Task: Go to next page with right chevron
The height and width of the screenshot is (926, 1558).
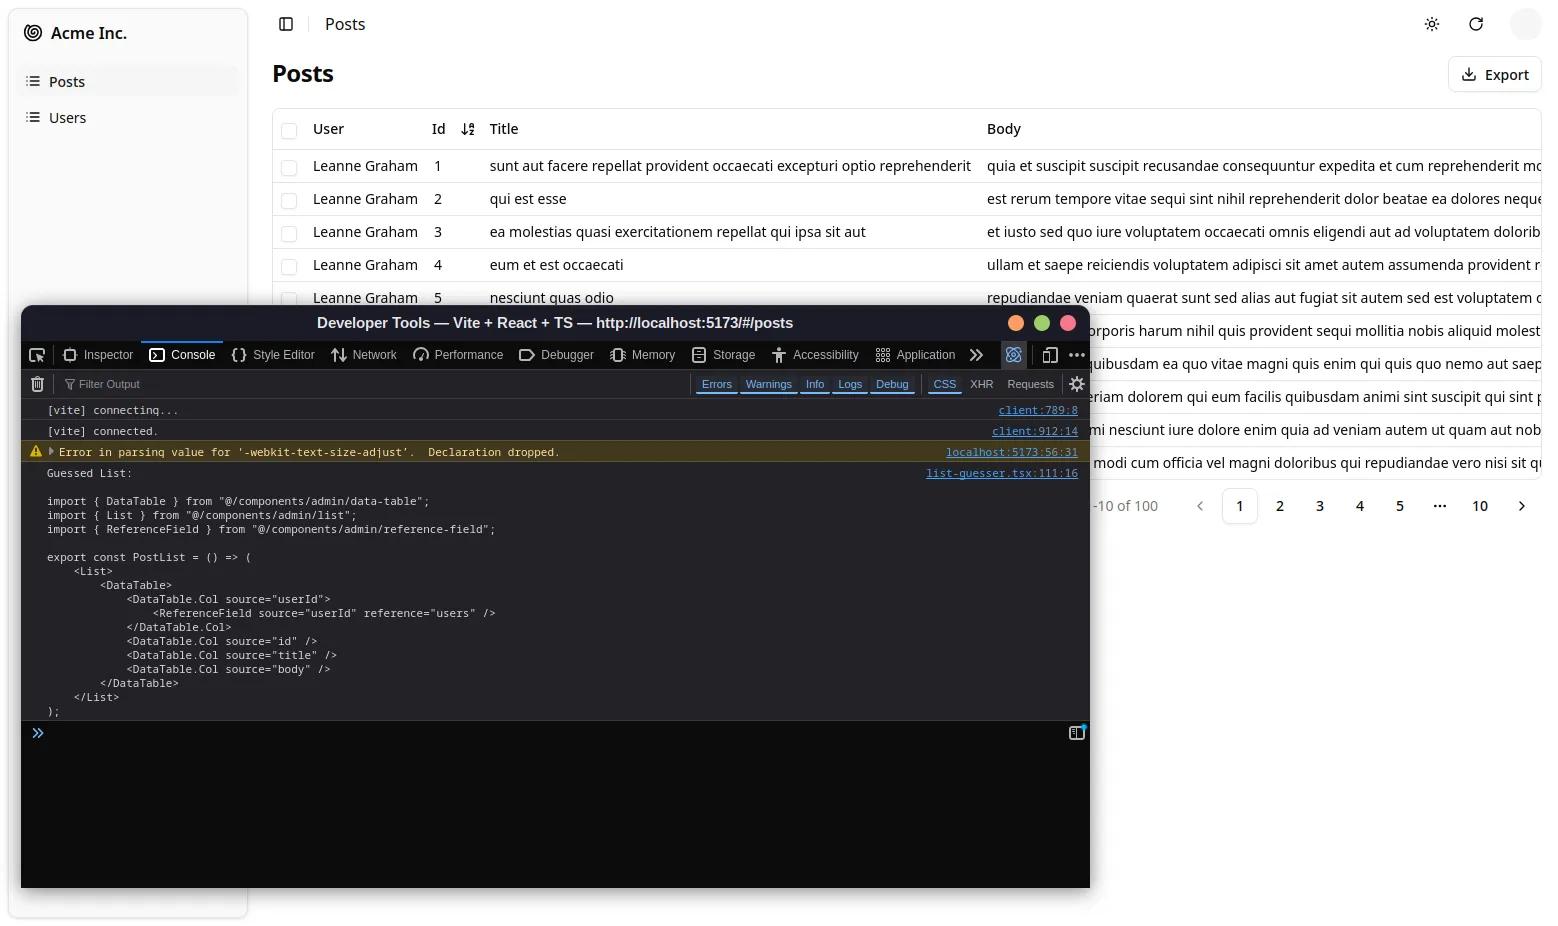Action: (1521, 506)
